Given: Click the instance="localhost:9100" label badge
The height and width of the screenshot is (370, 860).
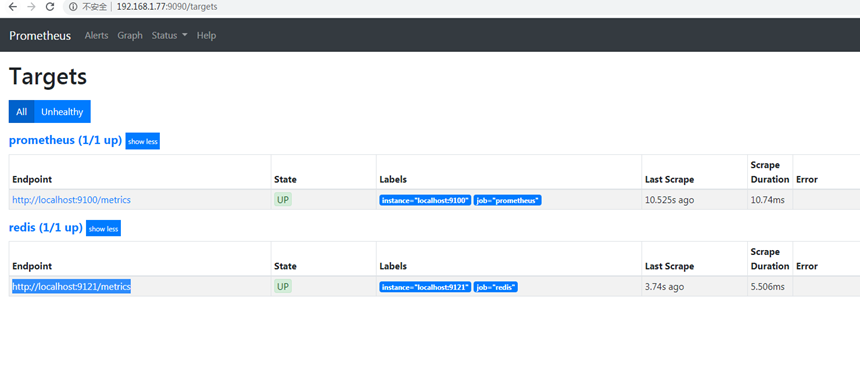Looking at the screenshot, I should pos(425,200).
